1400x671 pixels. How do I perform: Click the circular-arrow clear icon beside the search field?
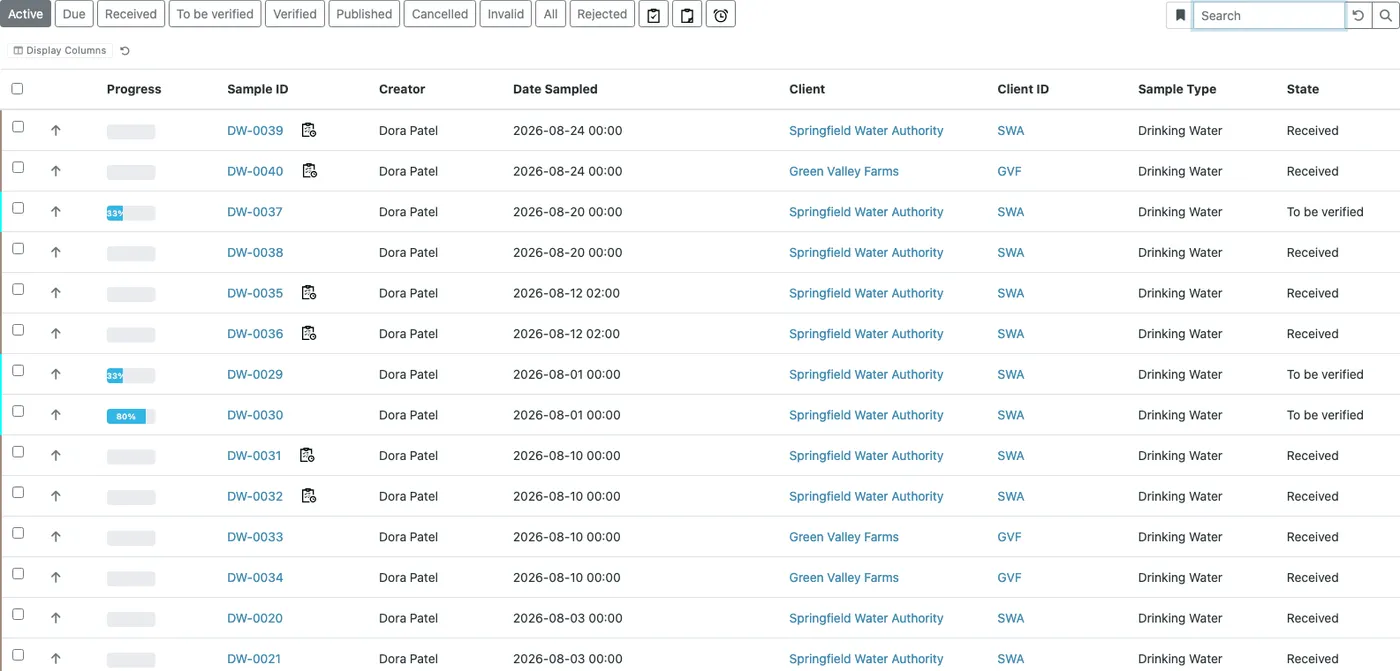point(1358,15)
